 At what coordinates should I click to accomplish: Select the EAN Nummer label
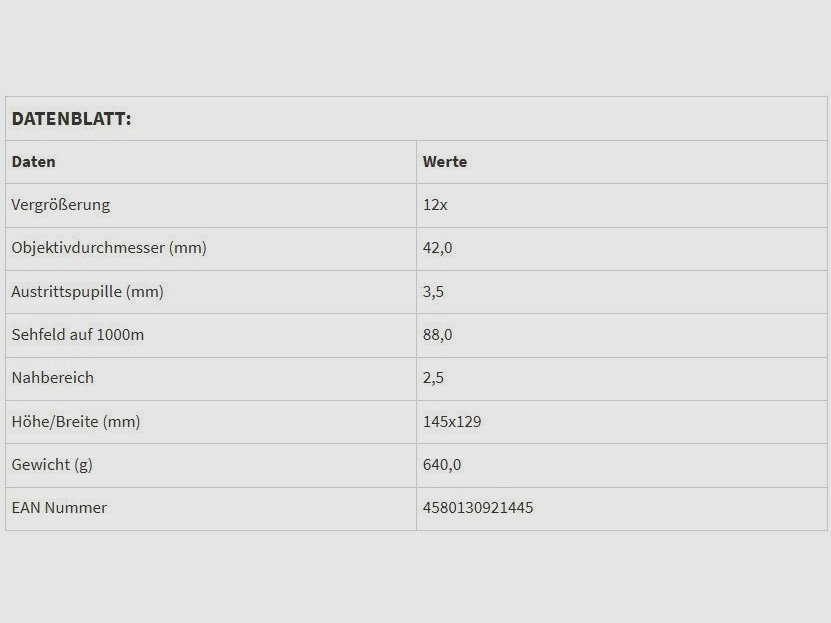pos(59,508)
